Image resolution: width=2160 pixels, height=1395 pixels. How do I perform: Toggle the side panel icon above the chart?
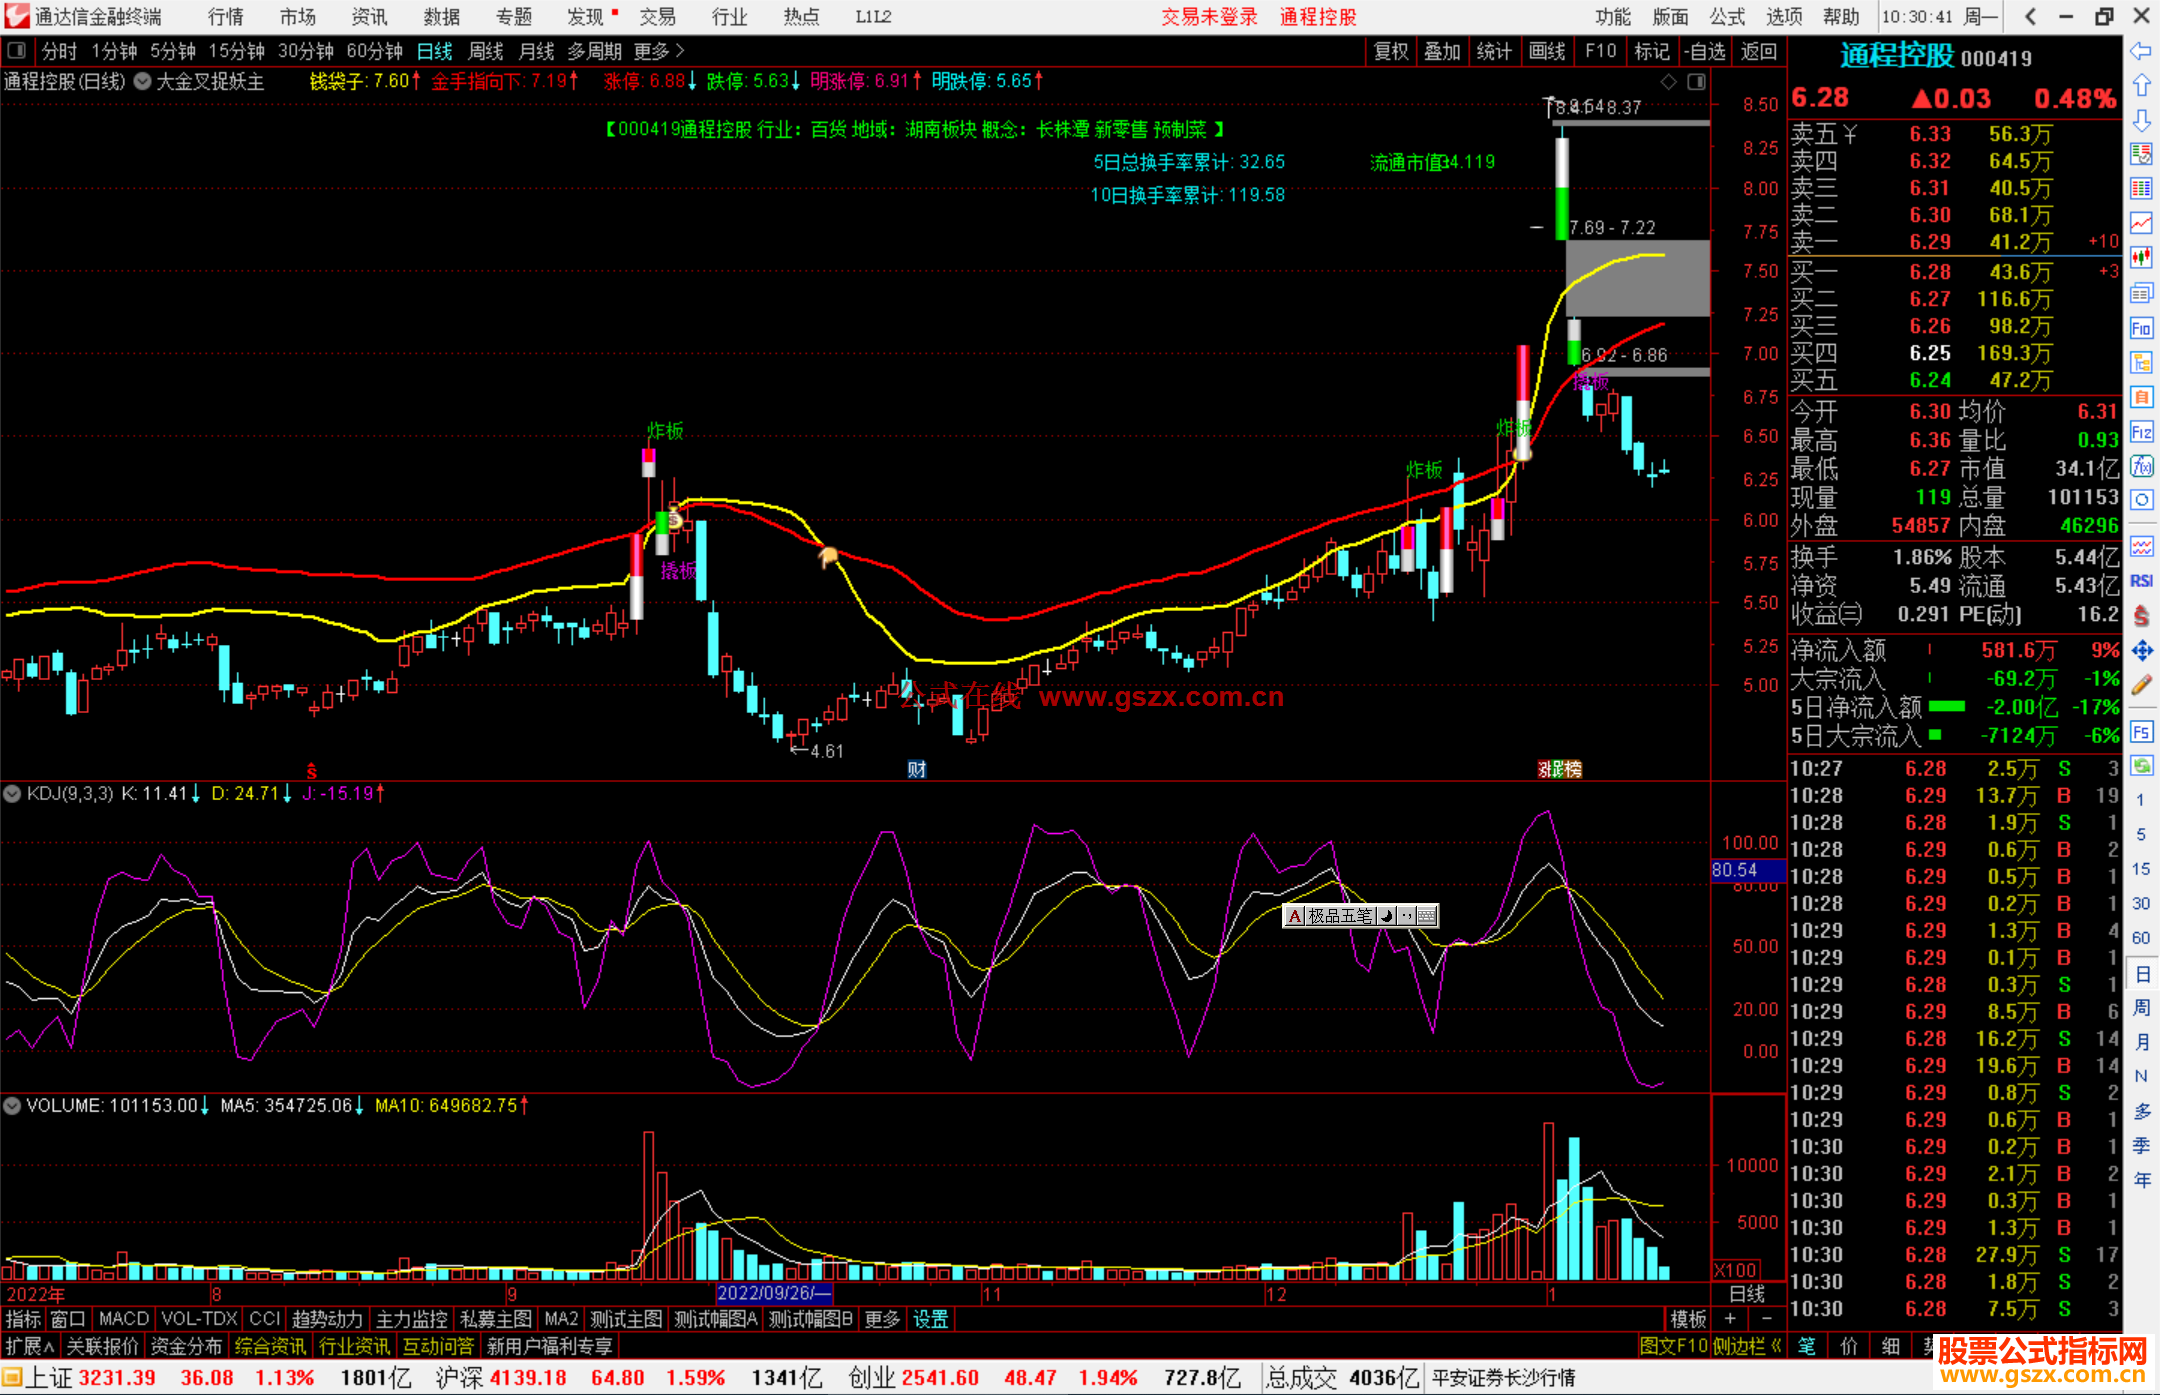[x=1697, y=82]
